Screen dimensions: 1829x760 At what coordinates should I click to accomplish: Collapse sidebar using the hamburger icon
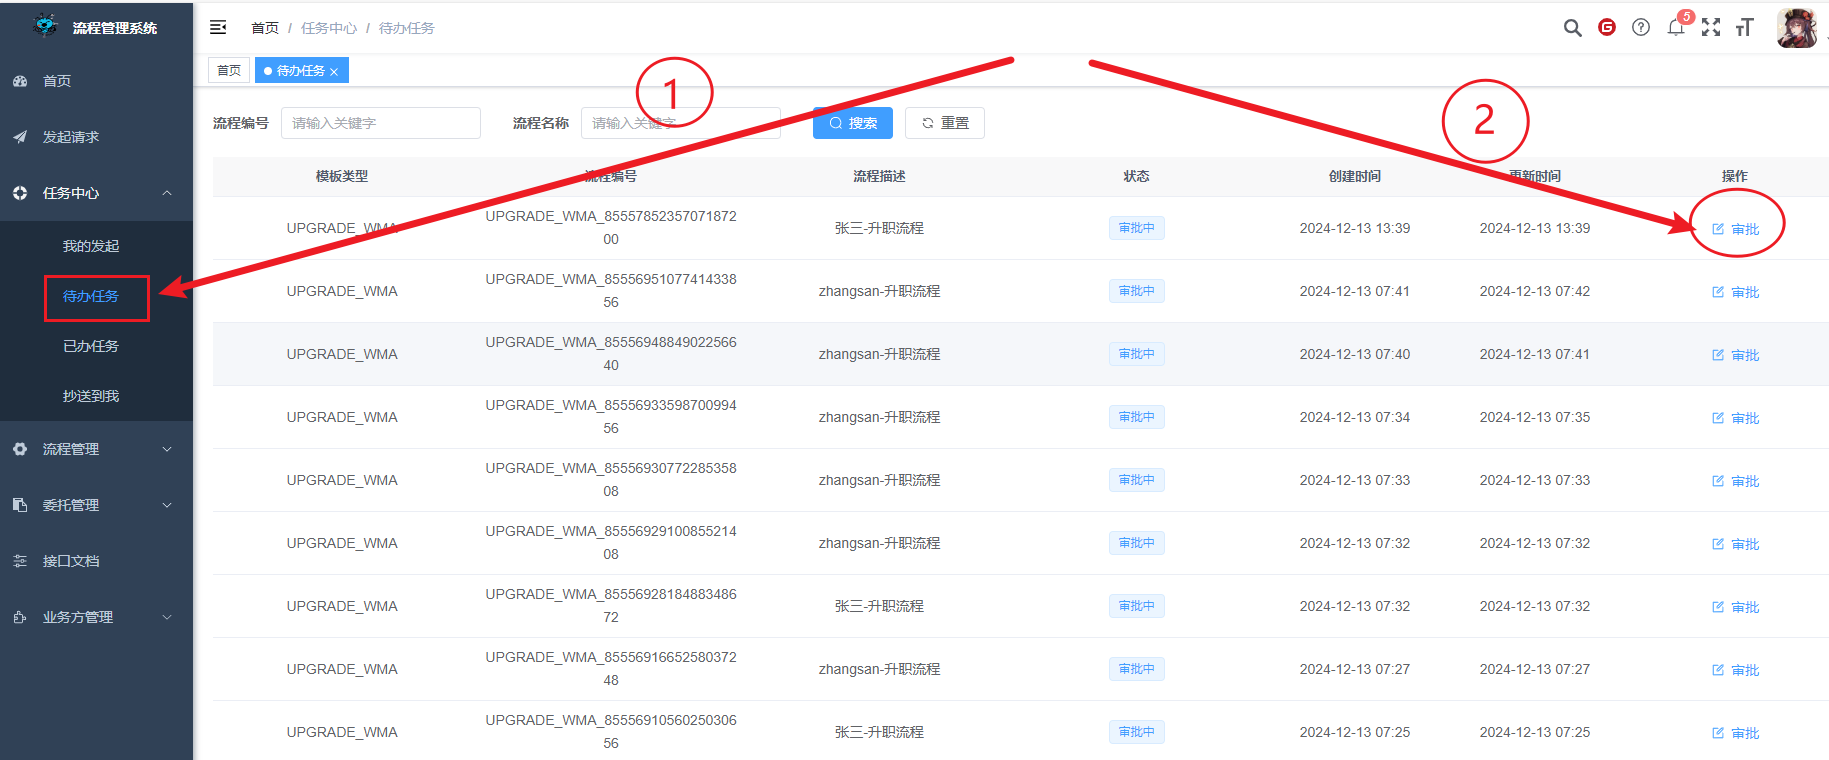(x=218, y=28)
